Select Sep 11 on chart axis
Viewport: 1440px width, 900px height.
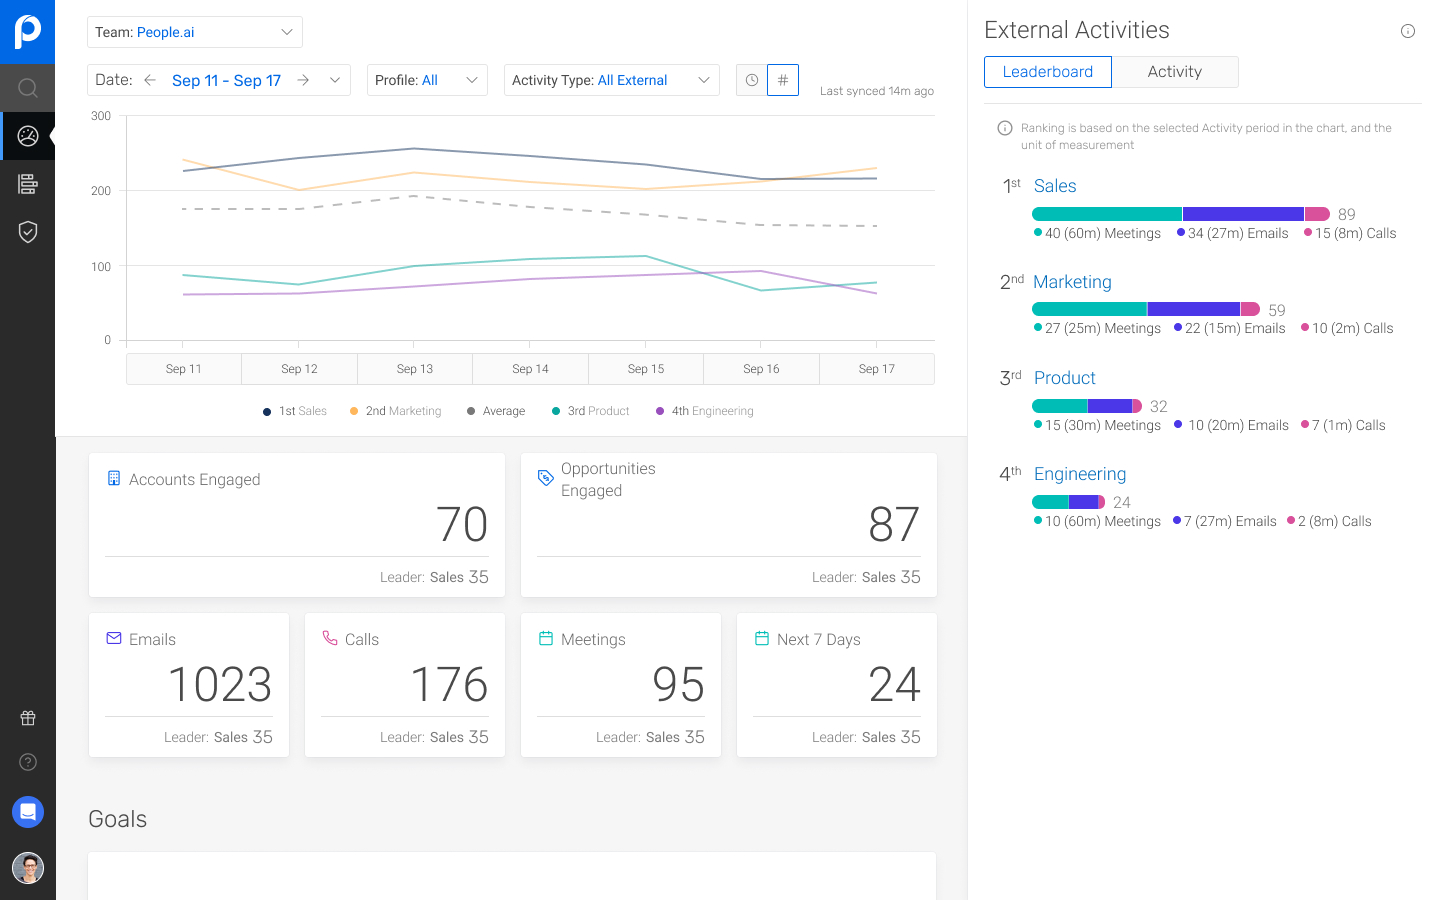[x=184, y=369]
